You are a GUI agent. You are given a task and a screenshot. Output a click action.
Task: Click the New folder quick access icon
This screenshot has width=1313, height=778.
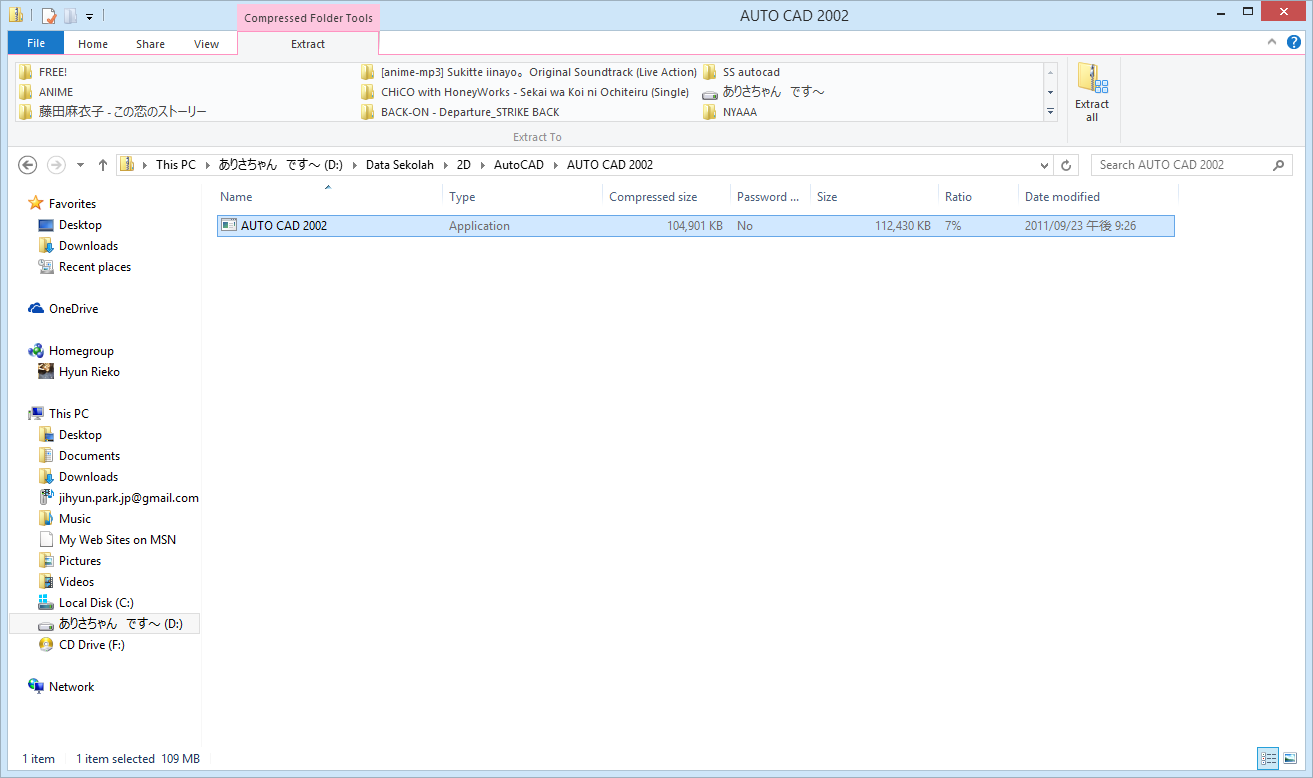point(69,16)
